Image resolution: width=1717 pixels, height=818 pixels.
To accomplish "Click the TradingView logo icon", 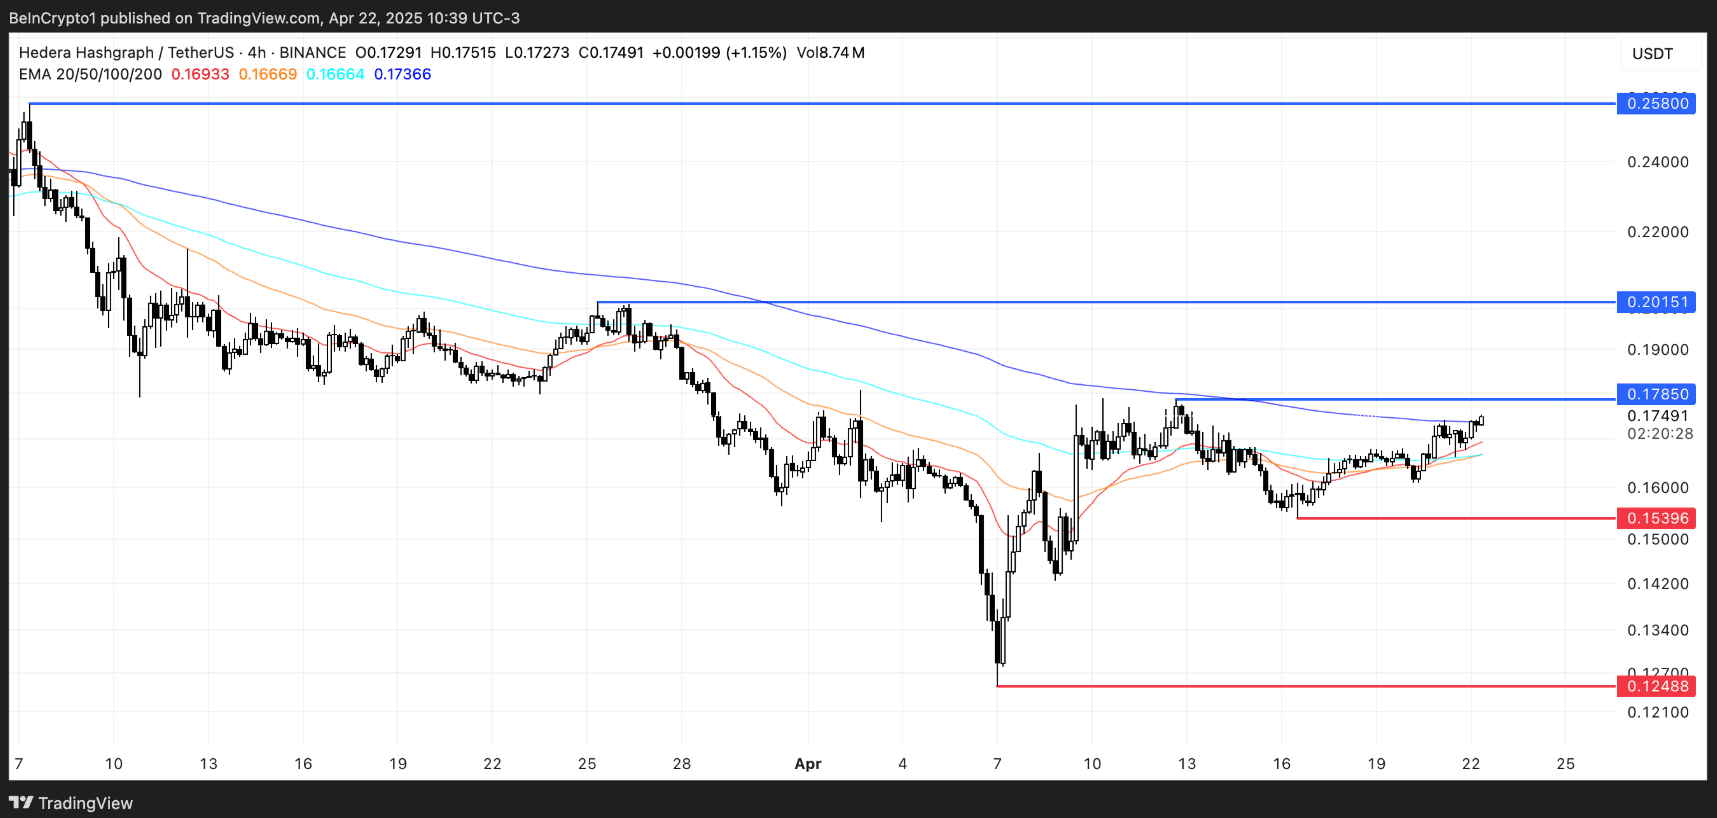I will tap(21, 802).
